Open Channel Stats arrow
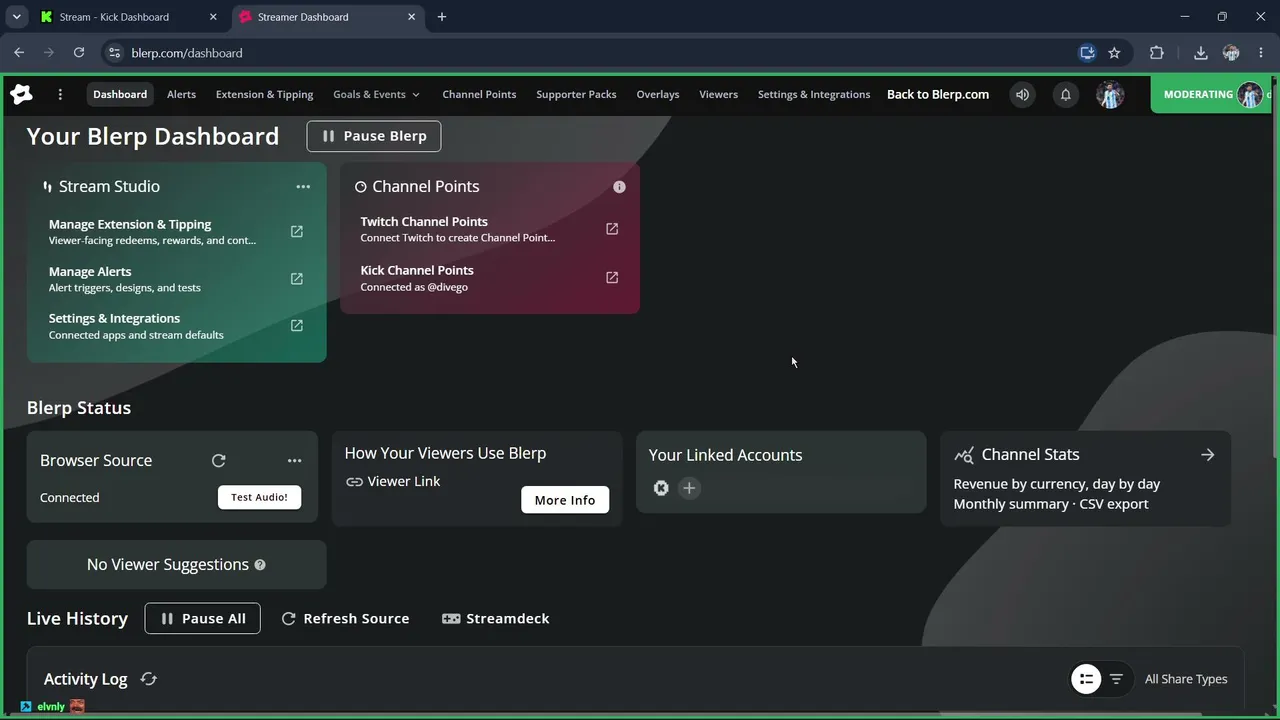The height and width of the screenshot is (720, 1280). pos(1208,455)
